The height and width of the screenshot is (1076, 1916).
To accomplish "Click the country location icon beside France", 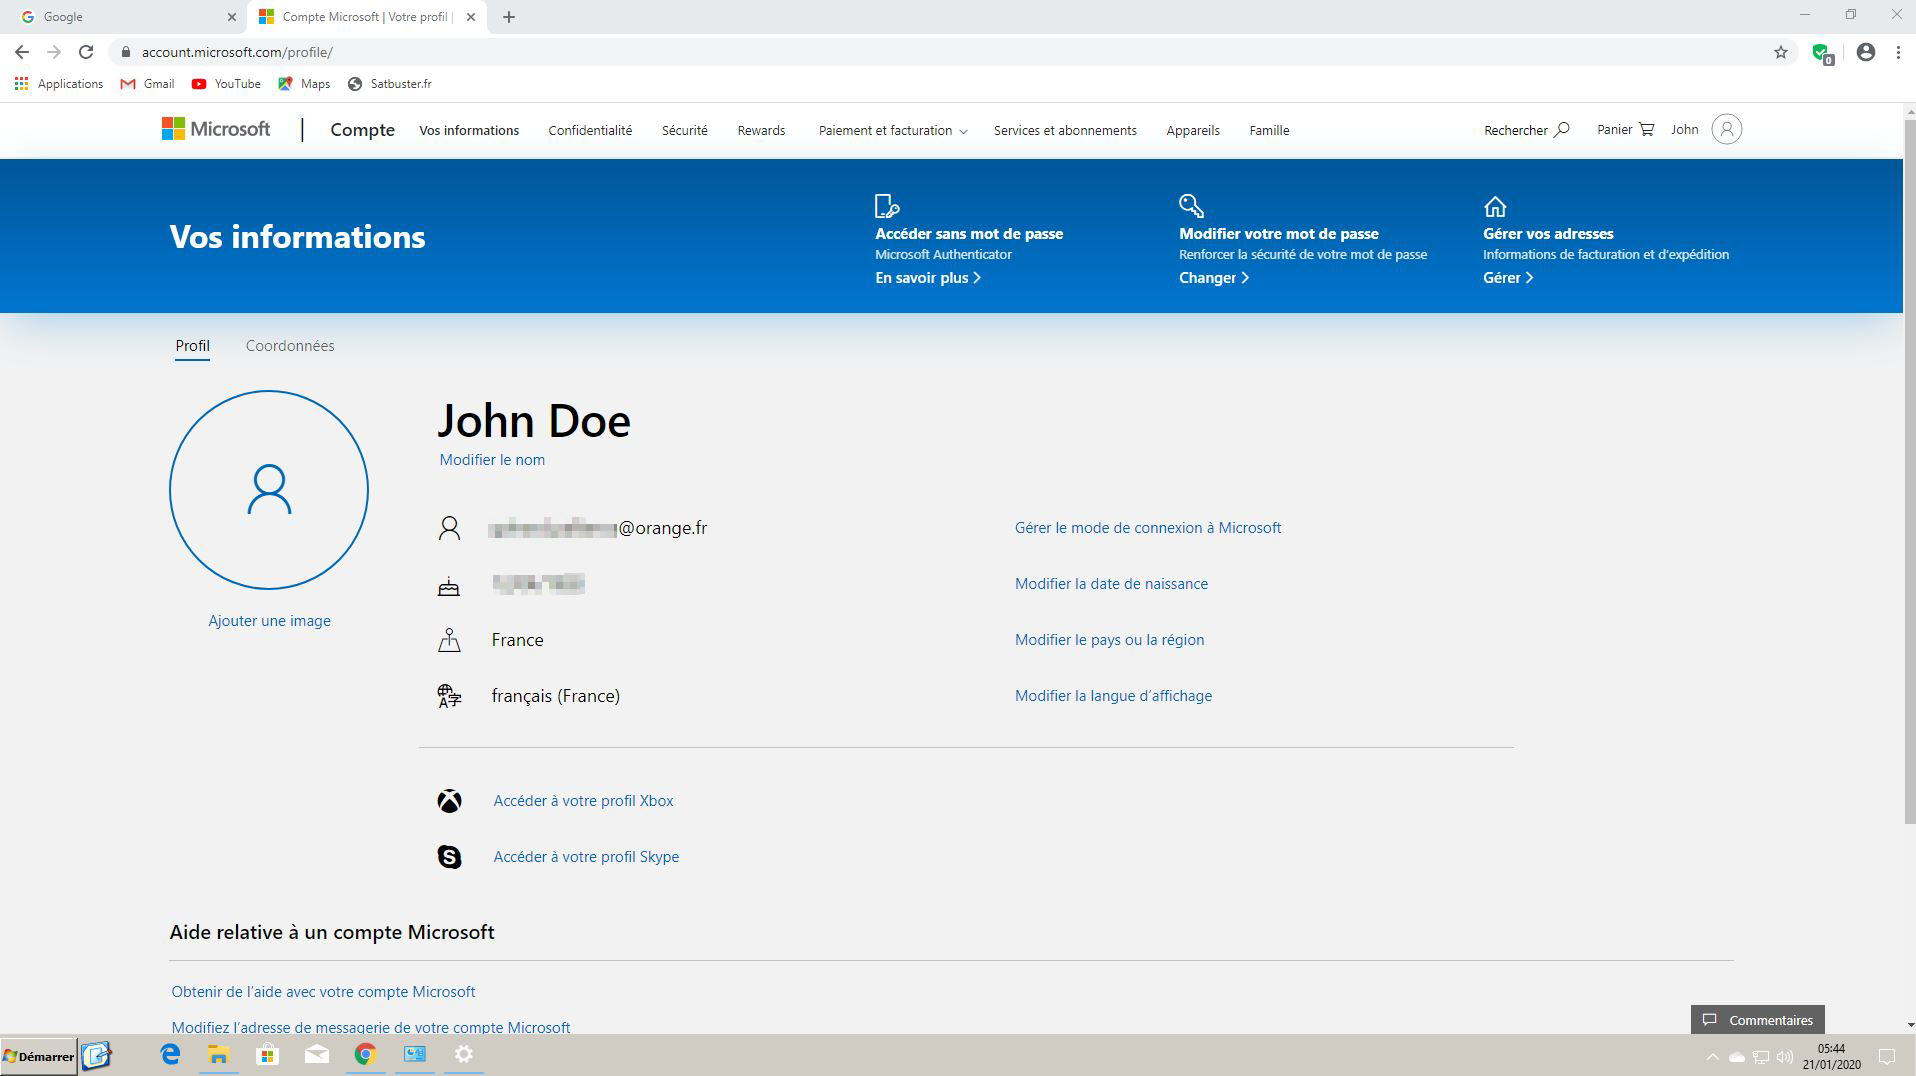I will [x=449, y=640].
